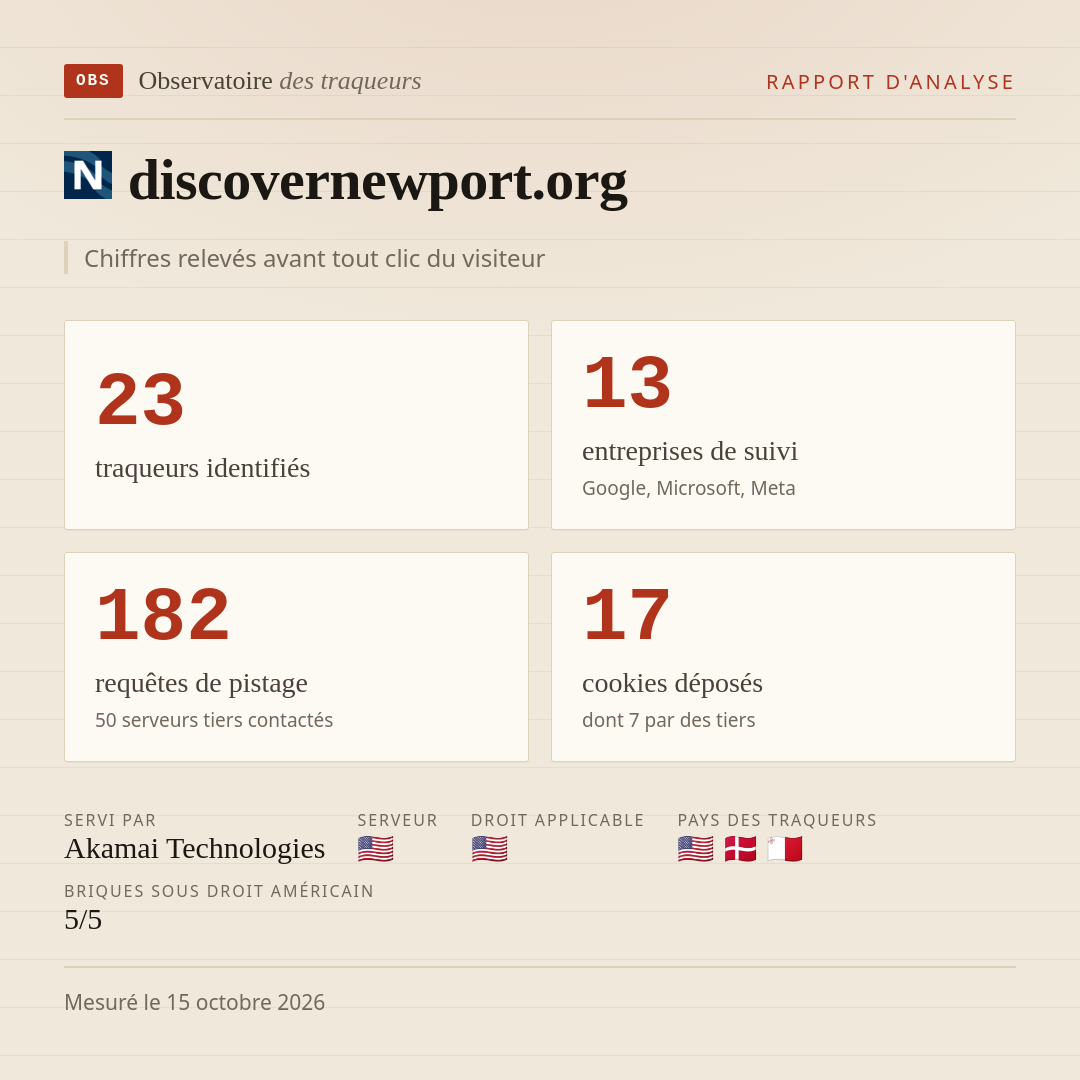Viewport: 1080px width, 1080px height.
Task: Click the Rapport d'analyse label
Action: tap(891, 82)
